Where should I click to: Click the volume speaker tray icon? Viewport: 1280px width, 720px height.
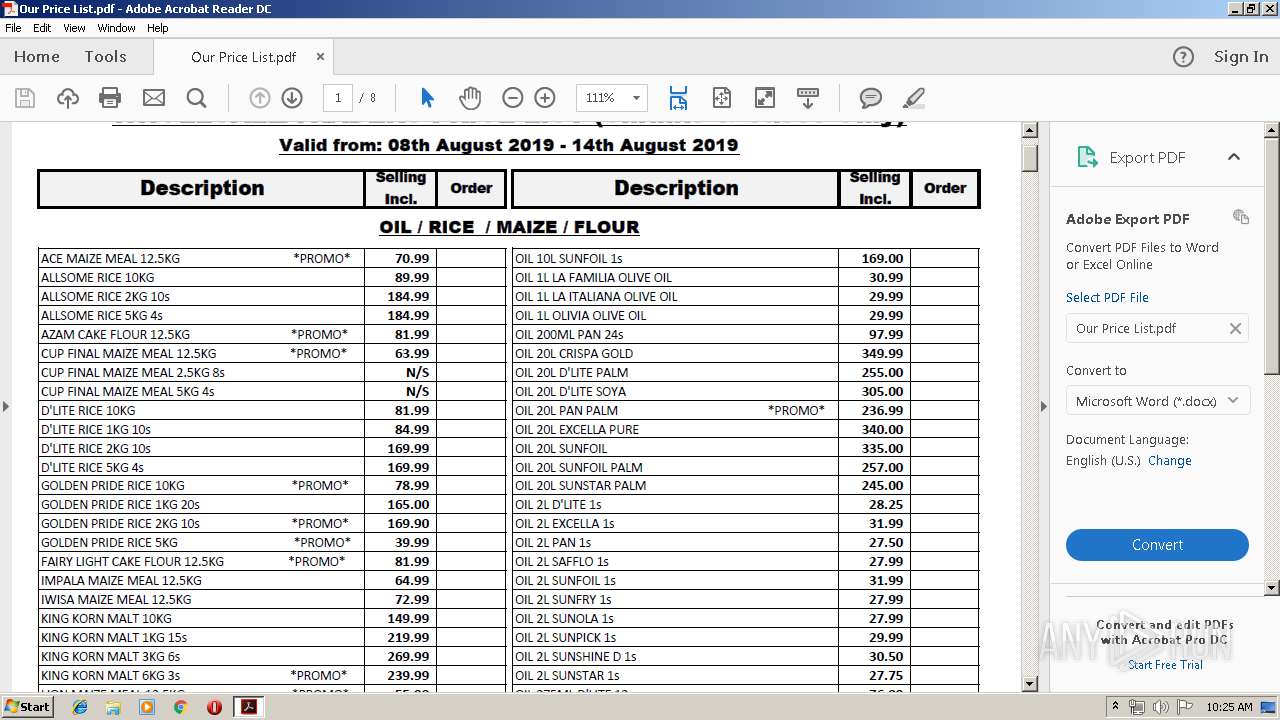pos(1161,707)
